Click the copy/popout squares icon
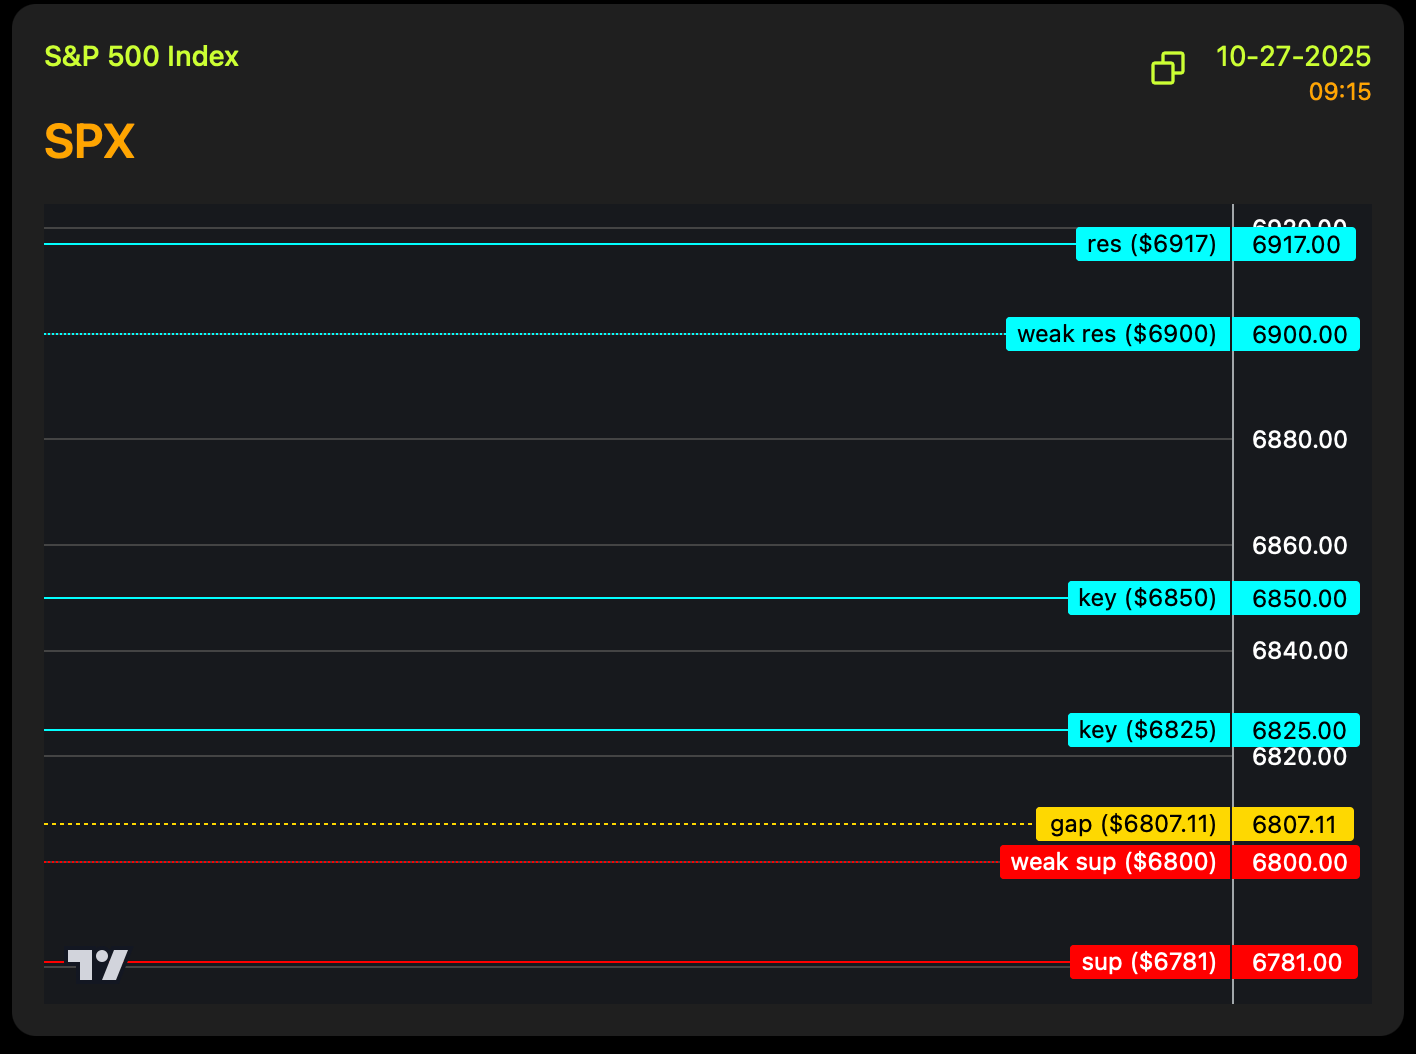 coord(1167,68)
